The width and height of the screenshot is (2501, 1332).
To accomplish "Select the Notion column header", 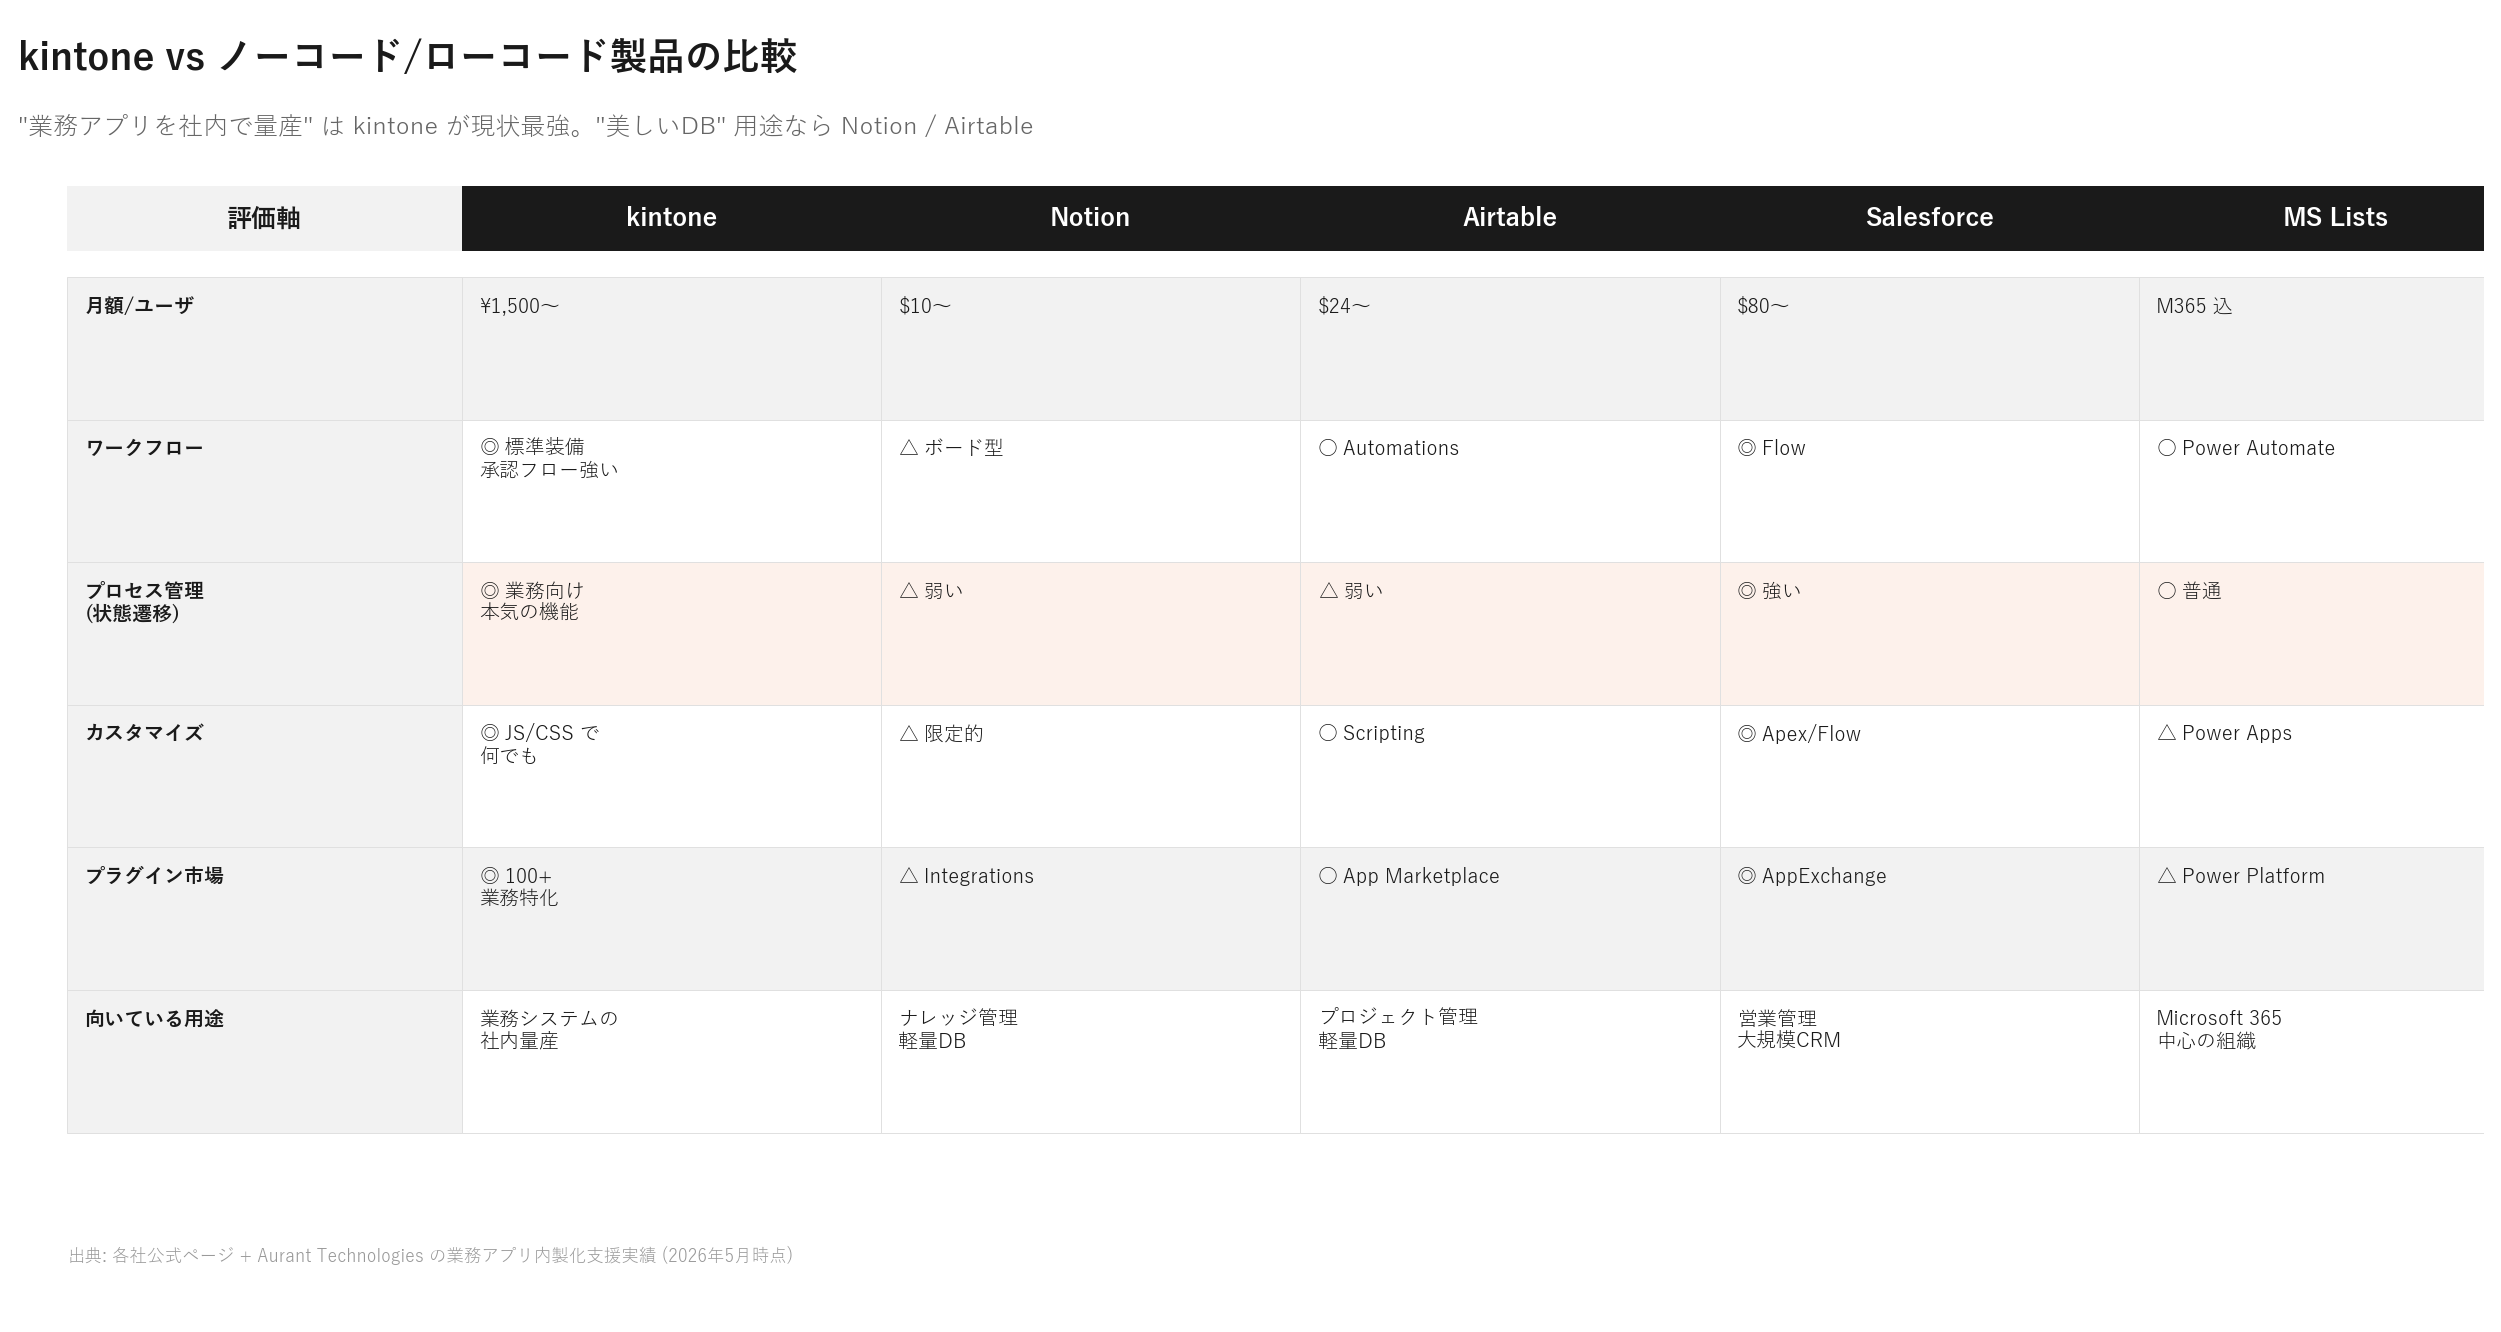I will [x=1090, y=218].
